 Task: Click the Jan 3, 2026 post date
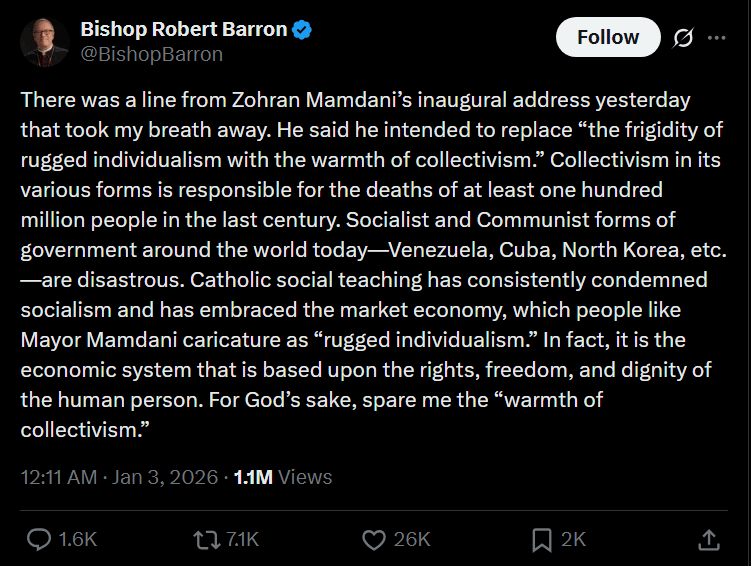tap(164, 477)
